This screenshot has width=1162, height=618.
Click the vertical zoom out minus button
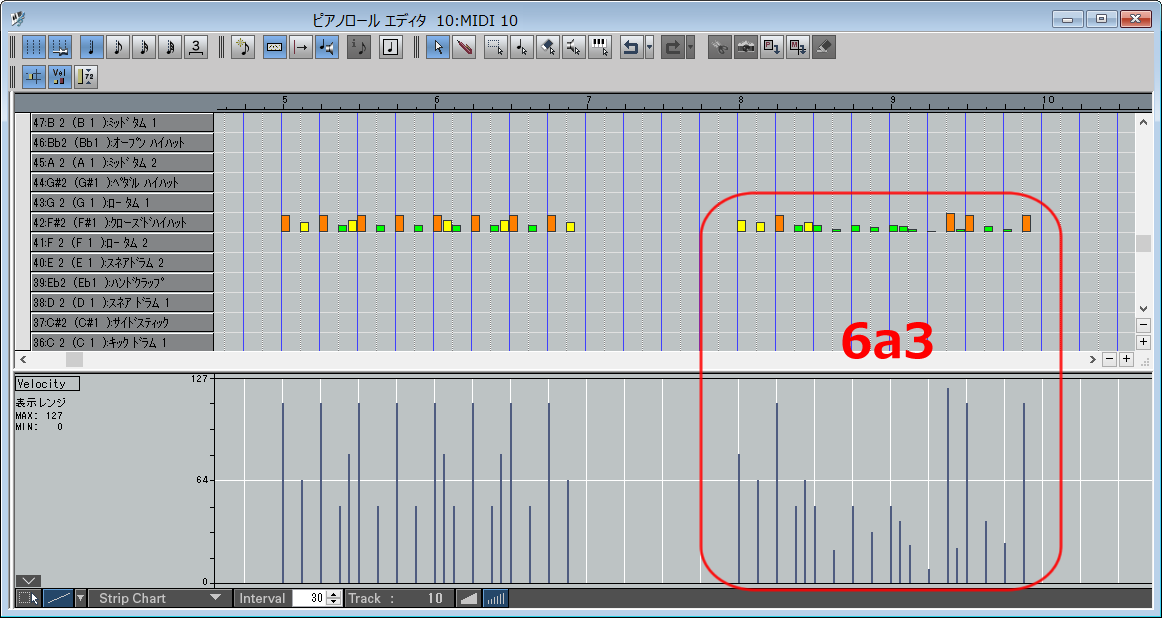point(1143,325)
